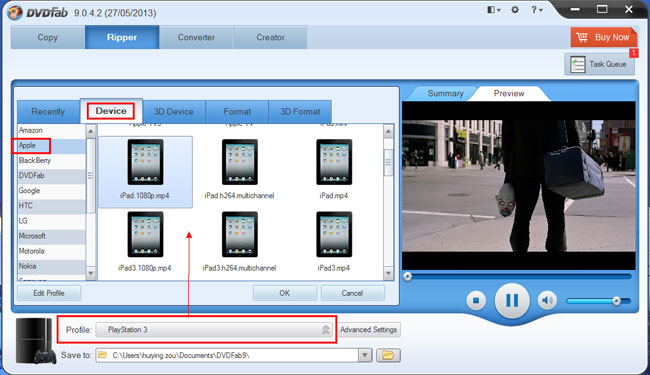Select BlackBerry in the brand list
Image resolution: width=650 pixels, height=375 pixels.
point(51,160)
